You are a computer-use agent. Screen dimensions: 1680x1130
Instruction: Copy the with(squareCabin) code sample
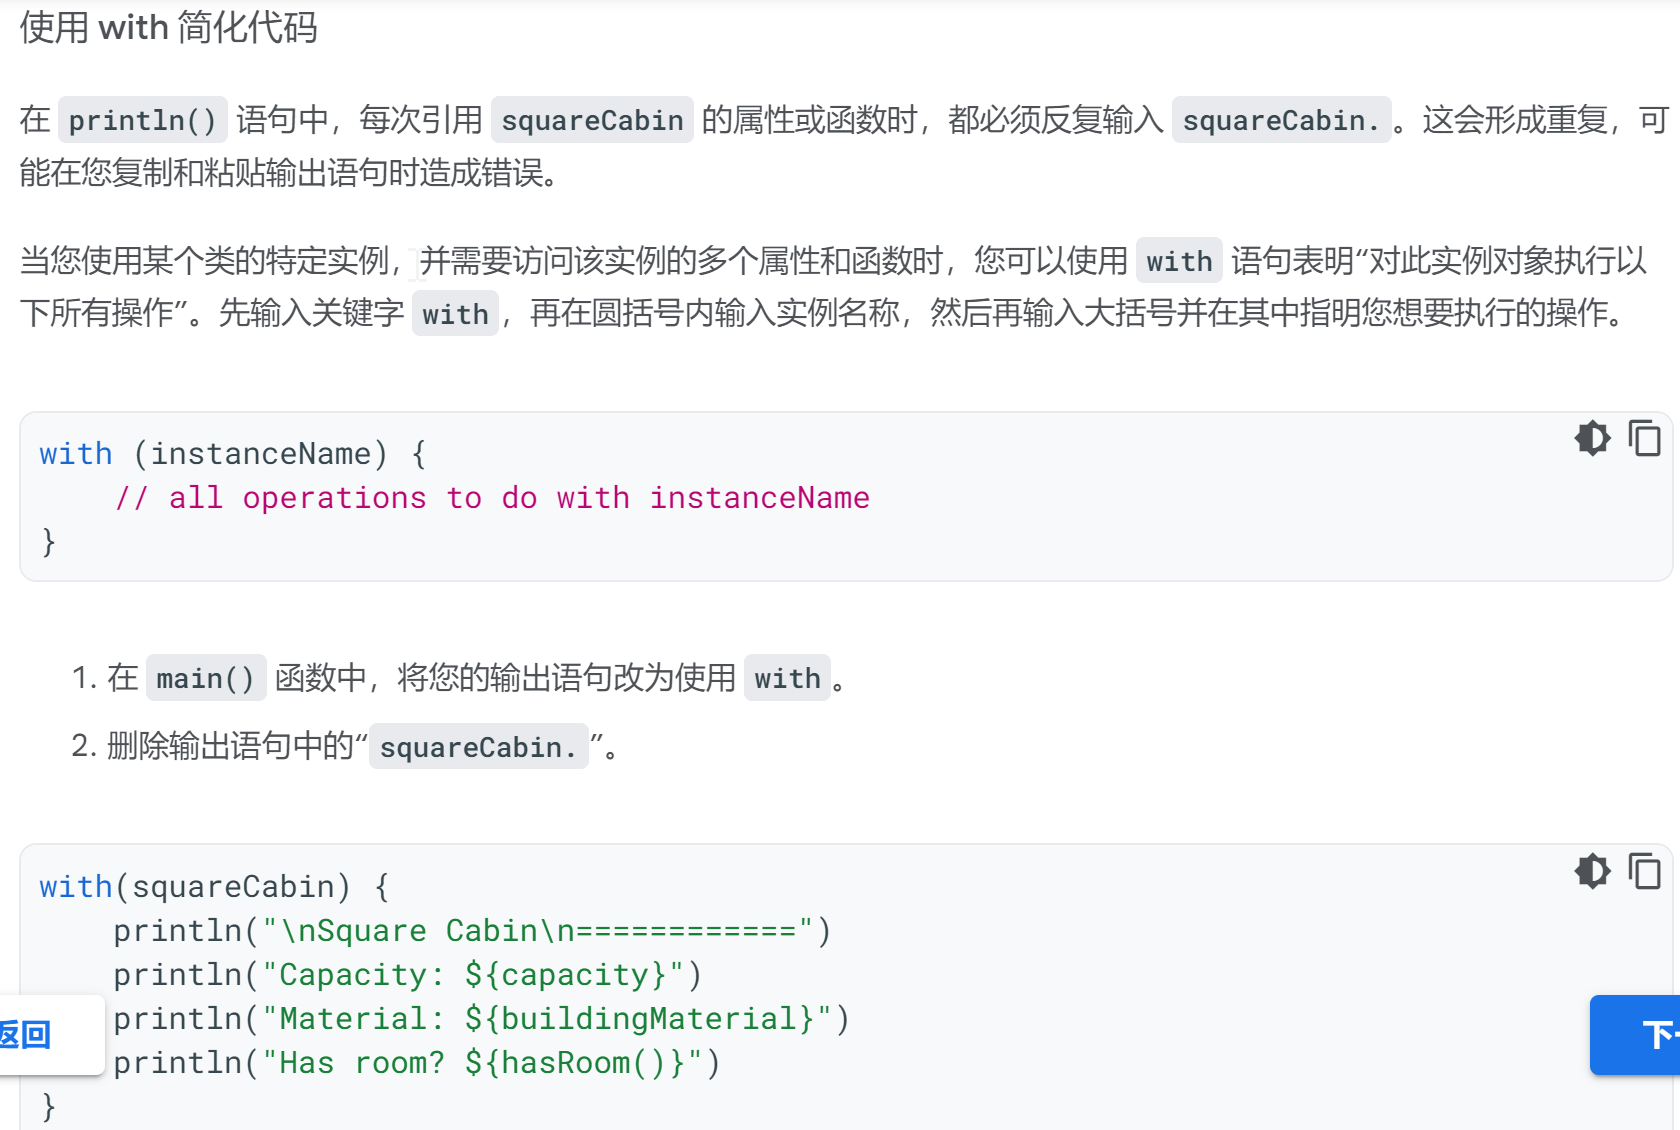pos(1644,871)
